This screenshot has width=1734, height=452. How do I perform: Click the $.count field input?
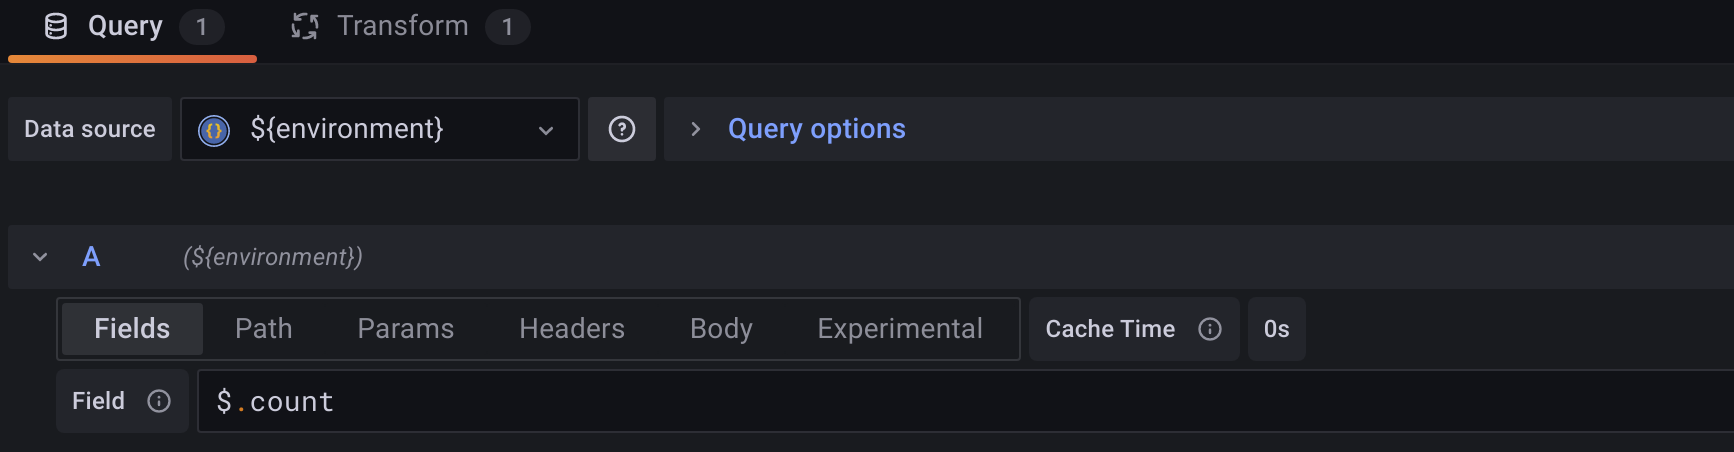(900, 401)
